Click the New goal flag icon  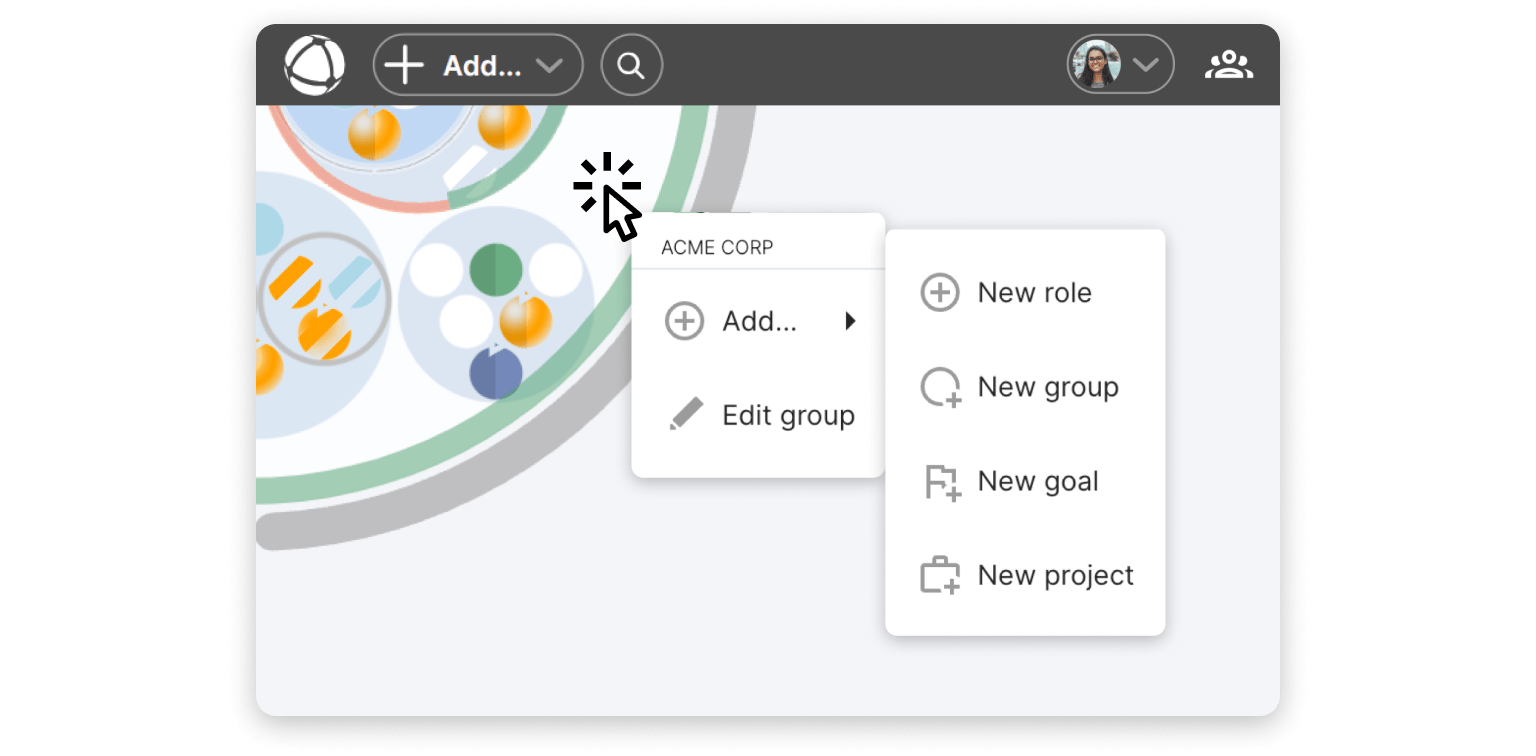[940, 482]
